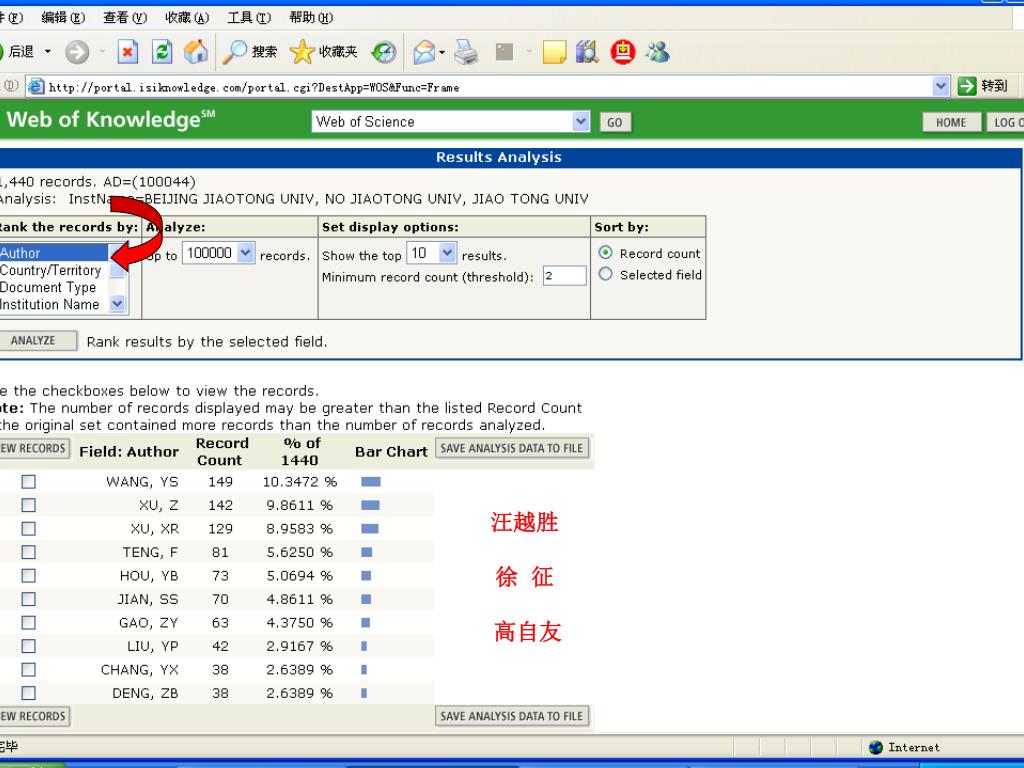Tick the checkbox for XU, XR

tap(29, 529)
